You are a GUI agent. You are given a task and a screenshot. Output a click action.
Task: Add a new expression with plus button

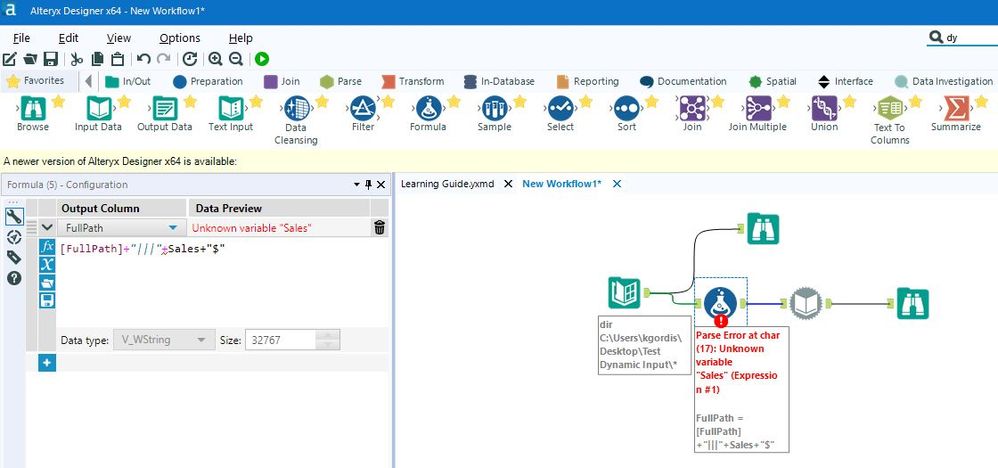(x=47, y=363)
